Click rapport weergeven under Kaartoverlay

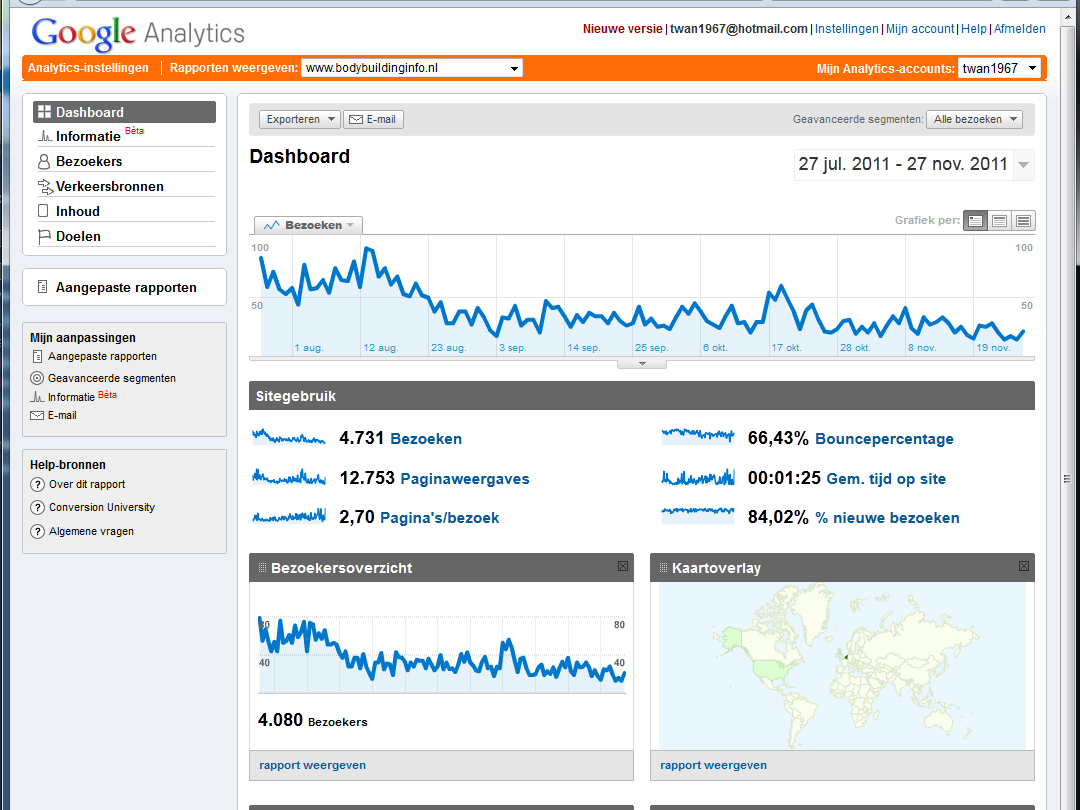(x=714, y=765)
